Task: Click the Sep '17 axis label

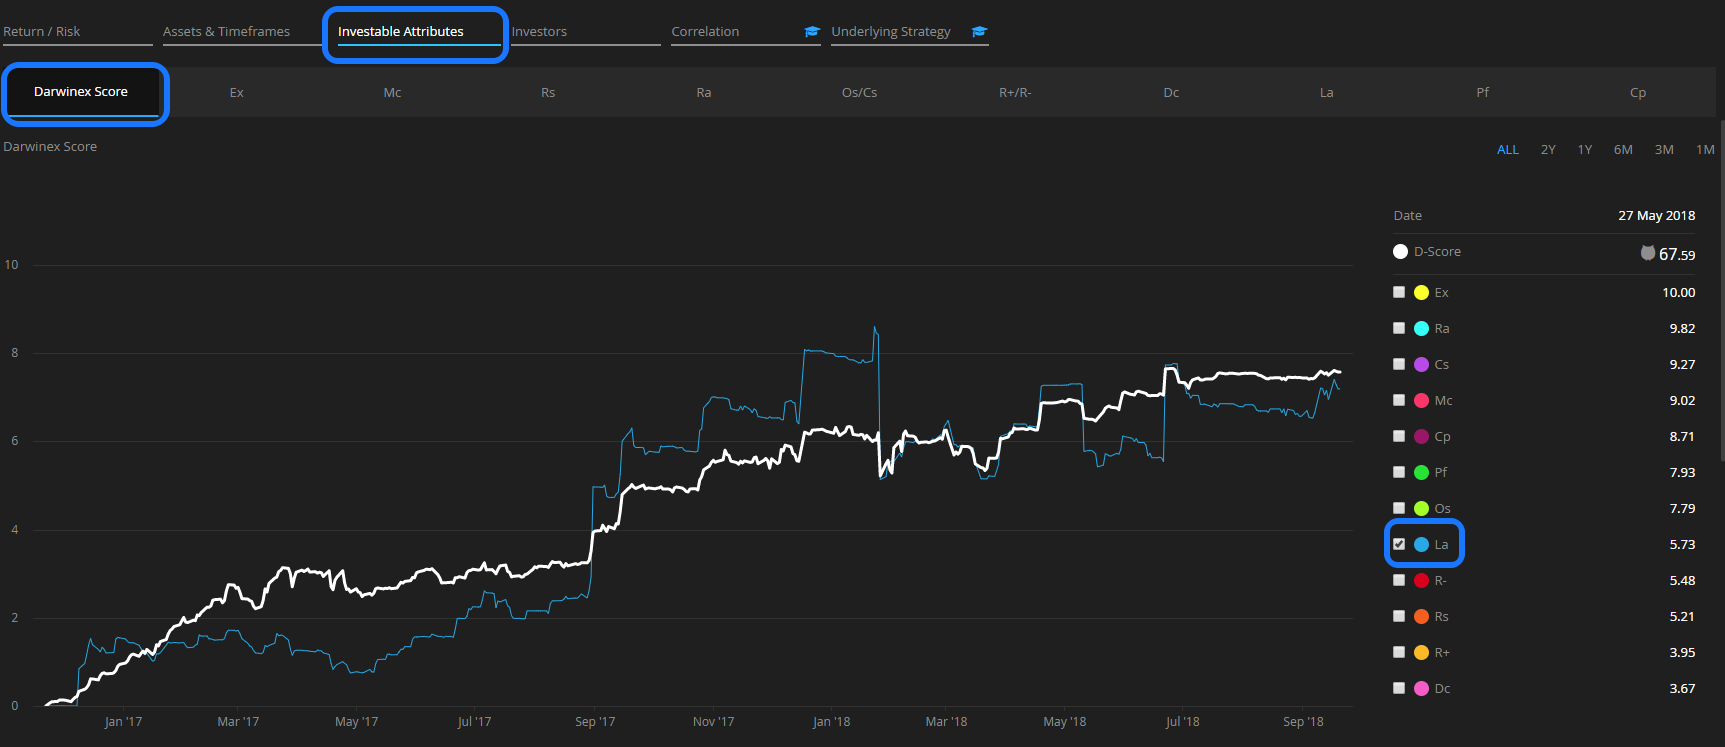Action: pos(595,721)
